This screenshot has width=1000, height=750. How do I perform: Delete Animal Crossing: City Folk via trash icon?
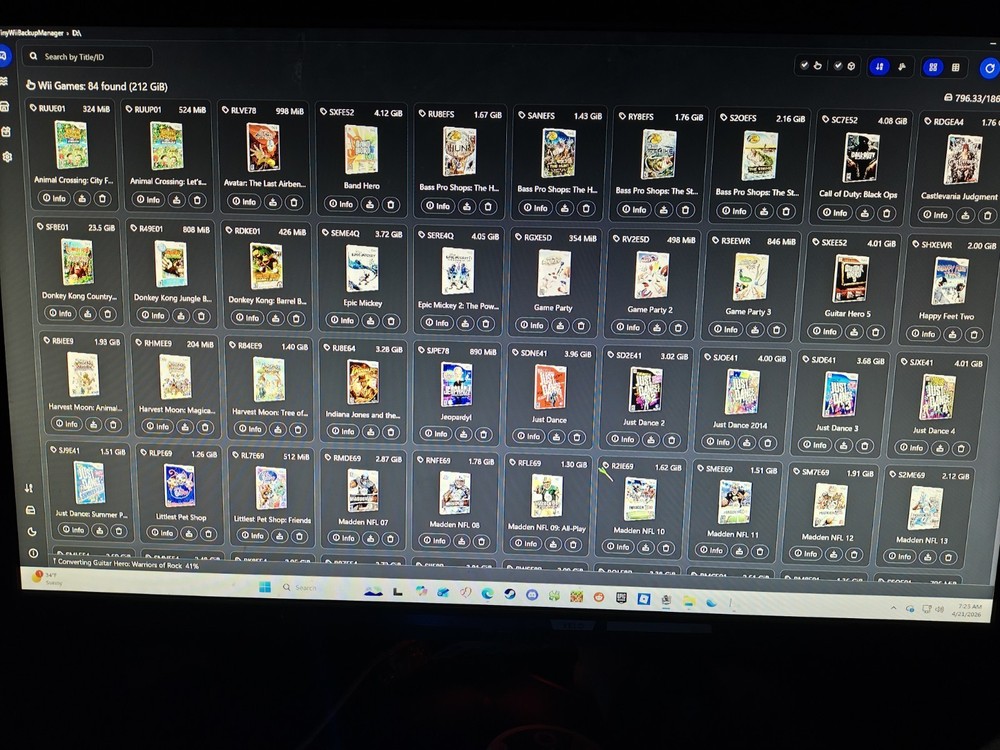[102, 198]
